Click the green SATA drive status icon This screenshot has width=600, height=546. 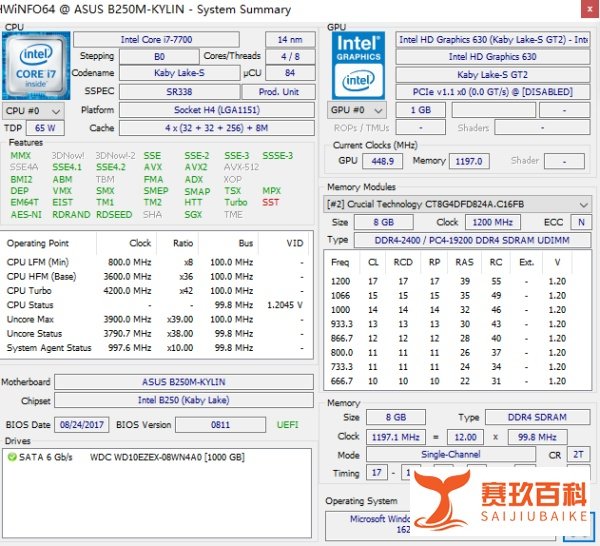tap(12, 457)
